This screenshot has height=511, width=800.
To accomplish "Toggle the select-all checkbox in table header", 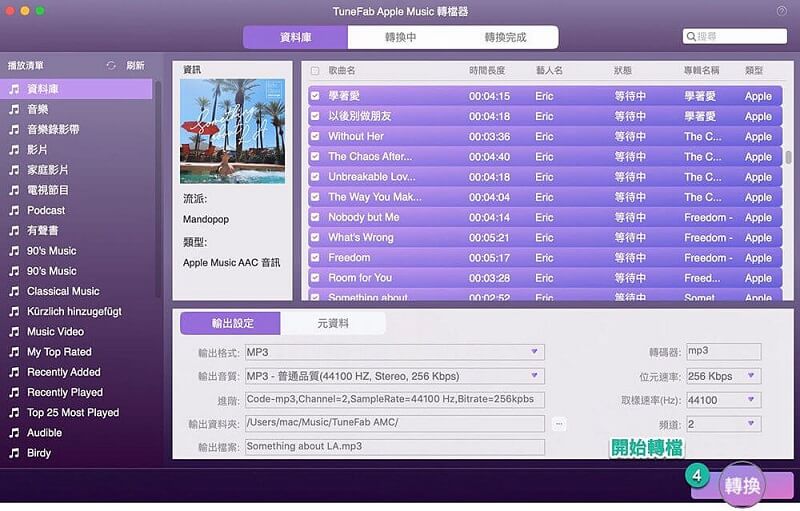I will click(315, 71).
